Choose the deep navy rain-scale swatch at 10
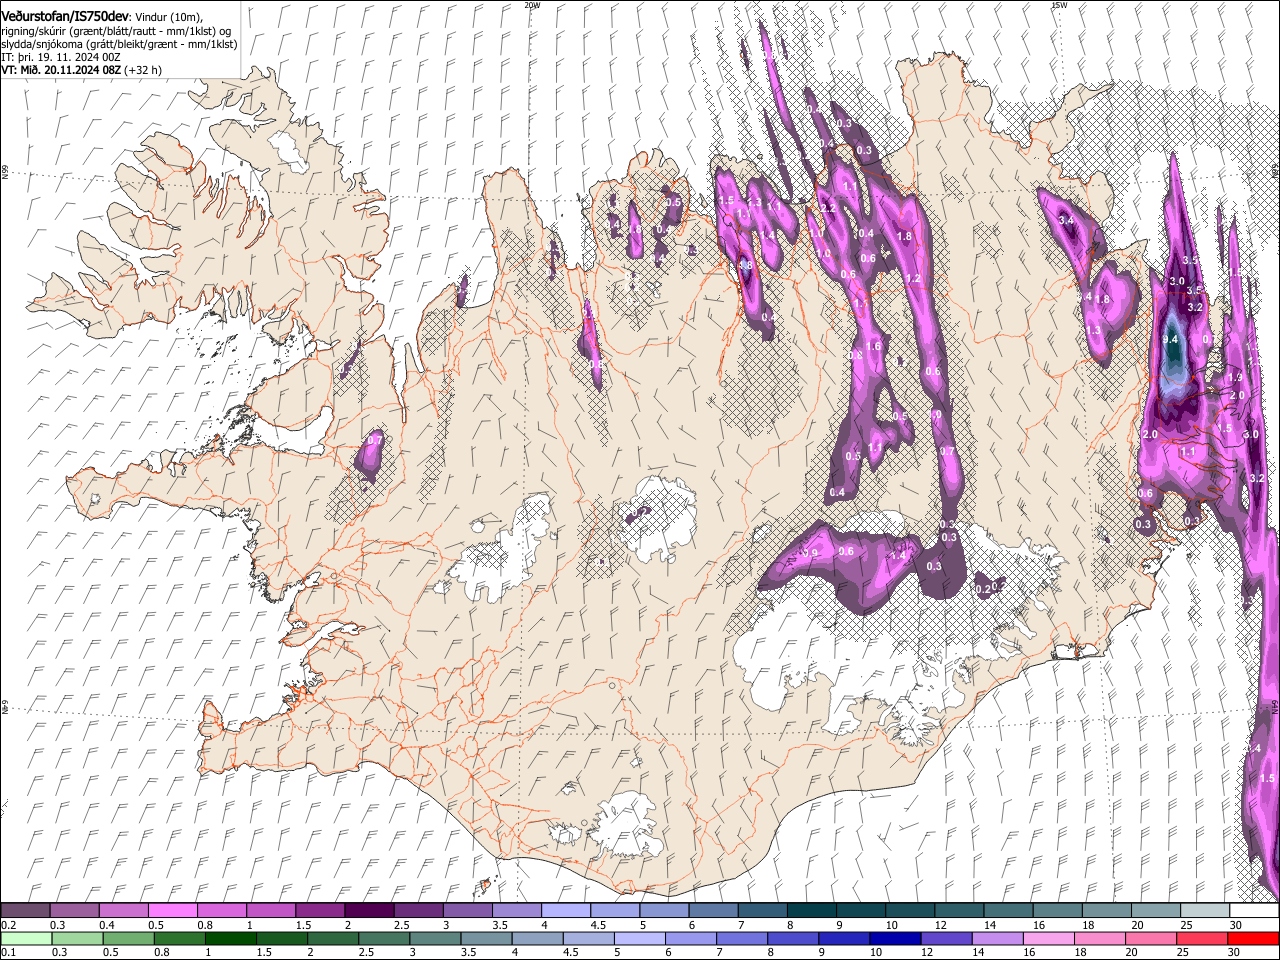 point(895,939)
